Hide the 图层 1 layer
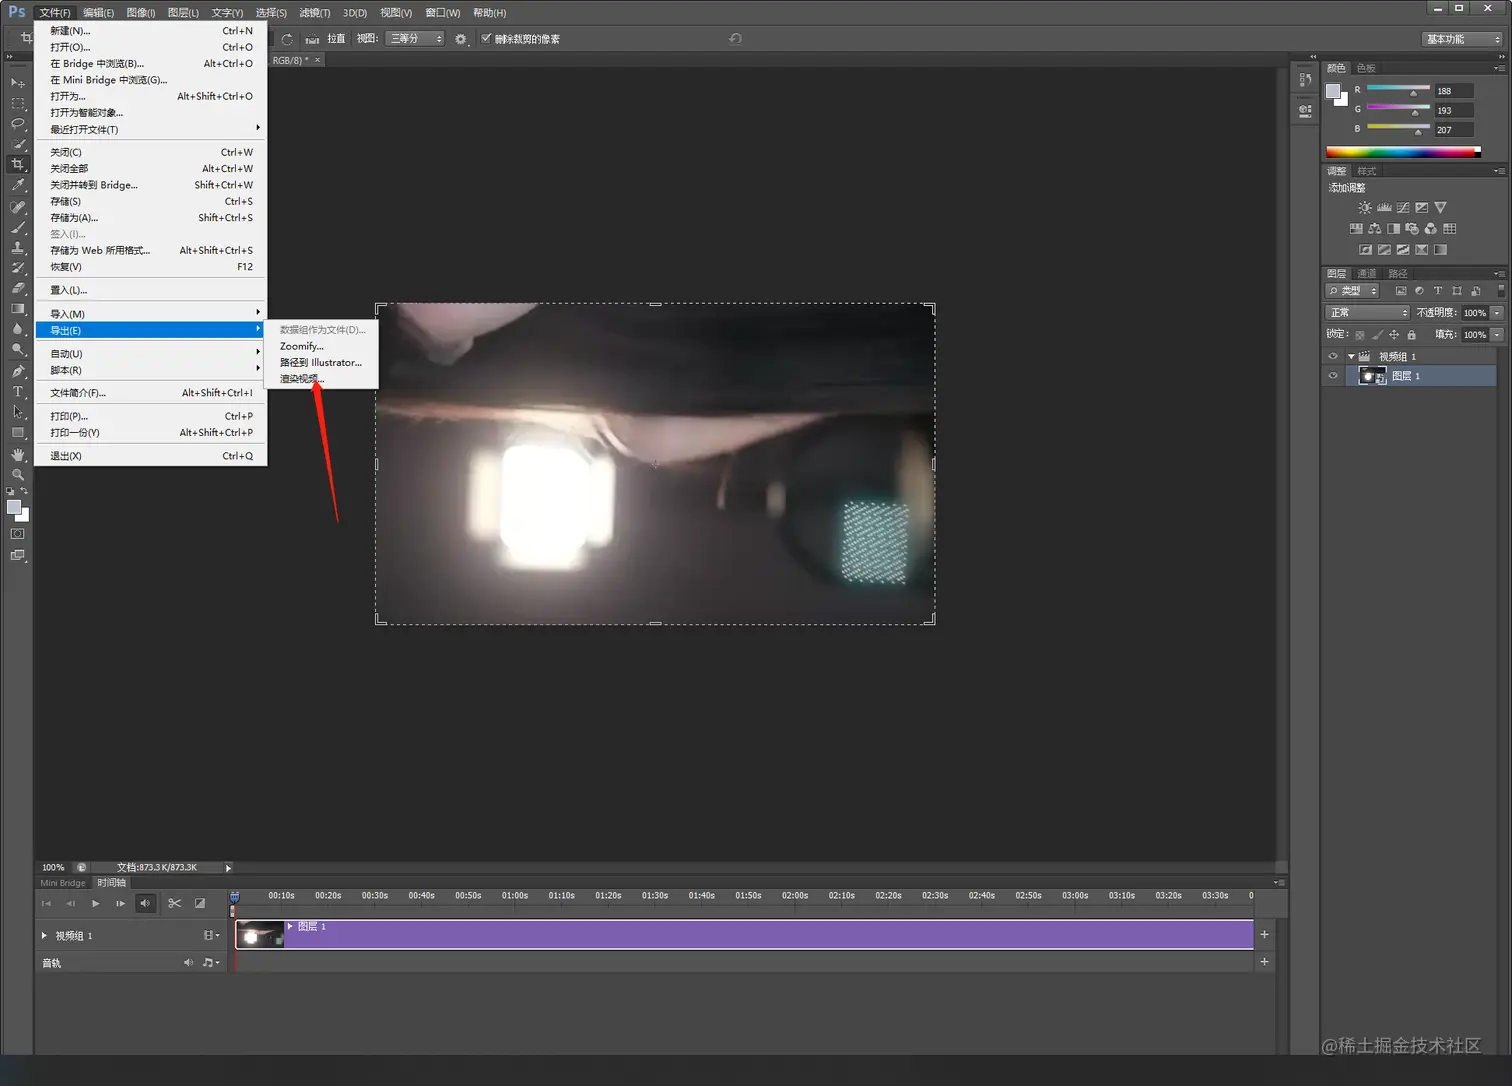 click(x=1333, y=376)
